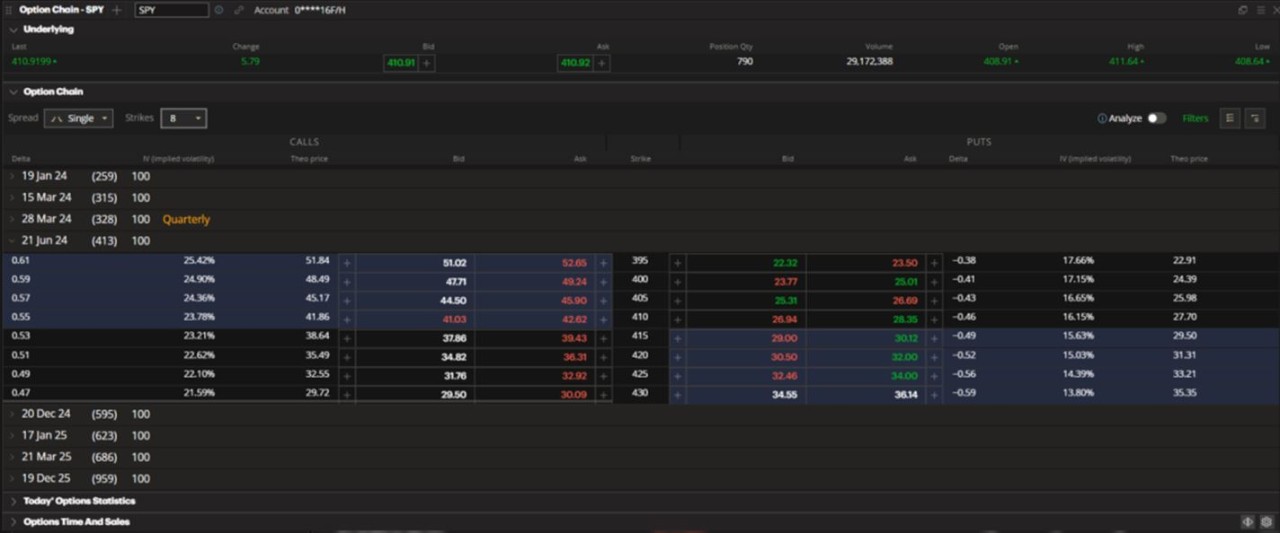
Task: Add a new tab next to Option Chain - SPY
Action: point(117,9)
